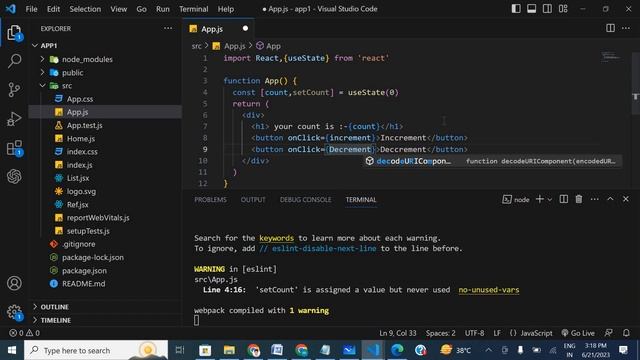640x360 pixels.
Task: Open terminal panel more actions ellipsis
Action: coord(594,199)
